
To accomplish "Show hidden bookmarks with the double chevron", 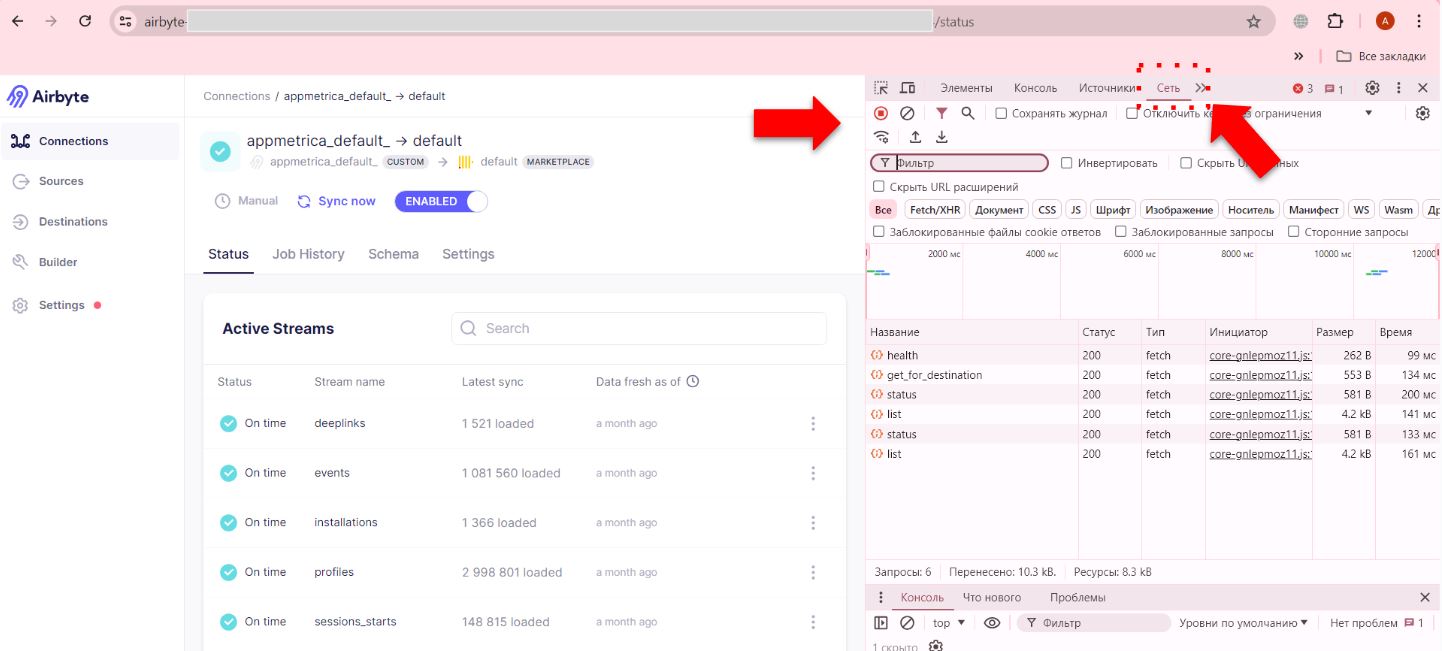I will [x=1299, y=56].
